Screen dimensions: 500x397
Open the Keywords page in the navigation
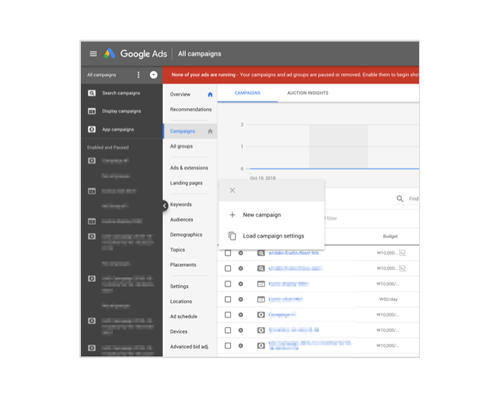tap(181, 204)
